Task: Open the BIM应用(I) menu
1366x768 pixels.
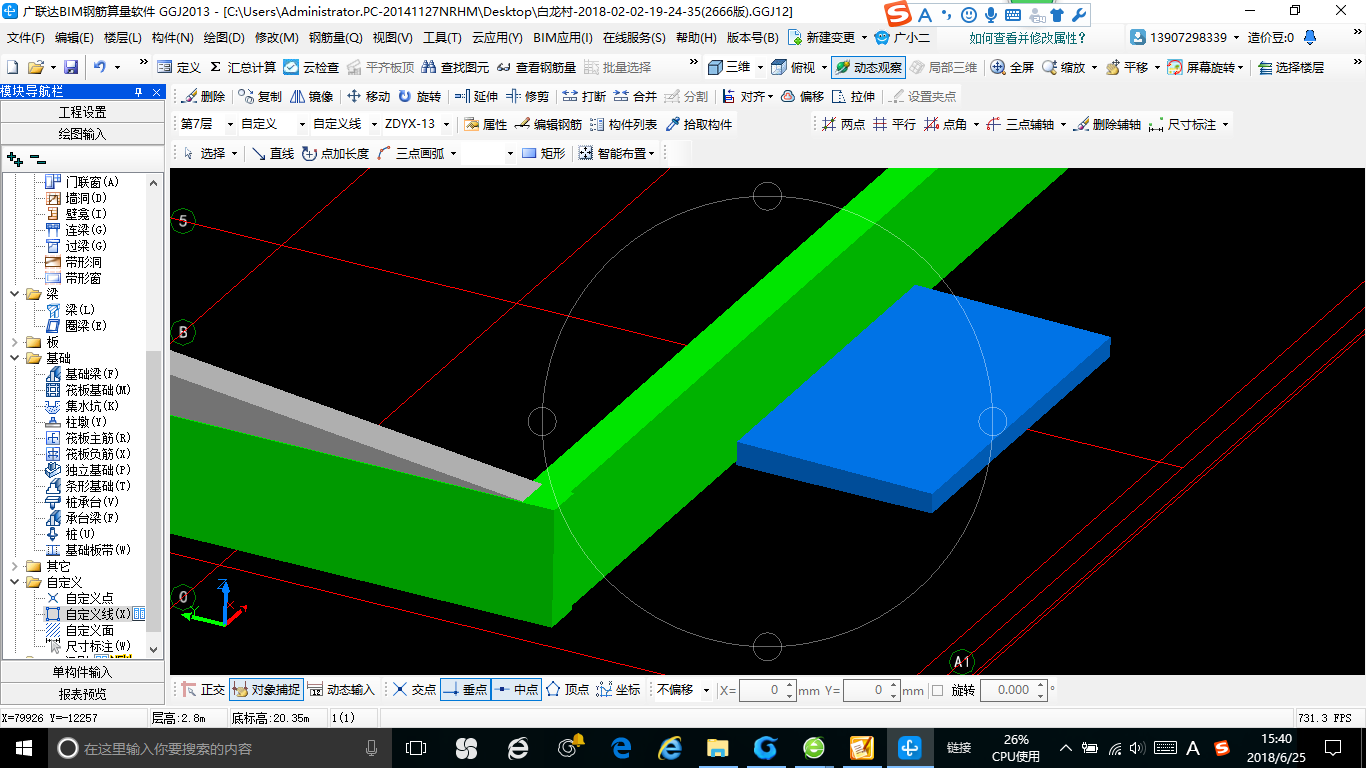Action: tap(563, 38)
